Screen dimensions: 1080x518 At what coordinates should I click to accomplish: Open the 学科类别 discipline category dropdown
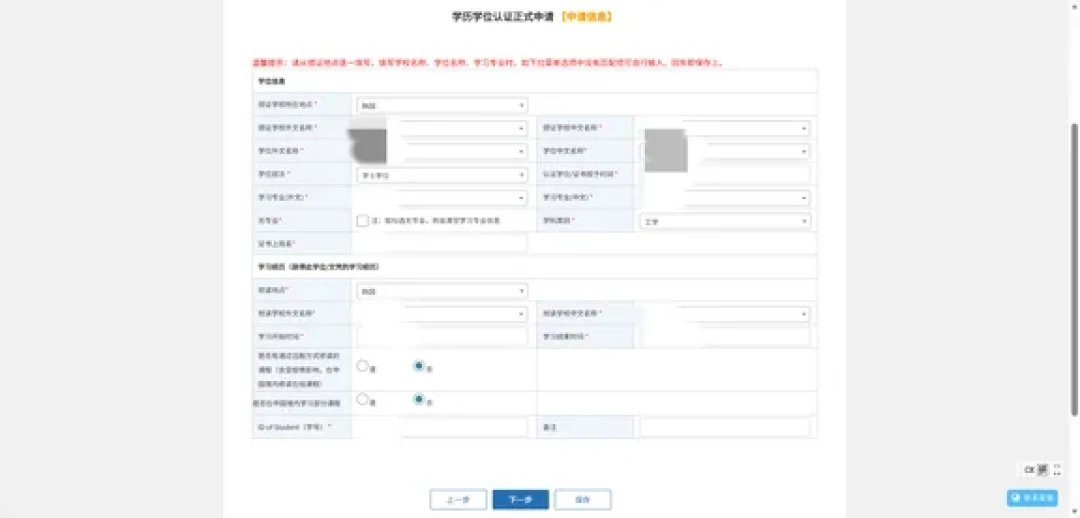tap(725, 222)
